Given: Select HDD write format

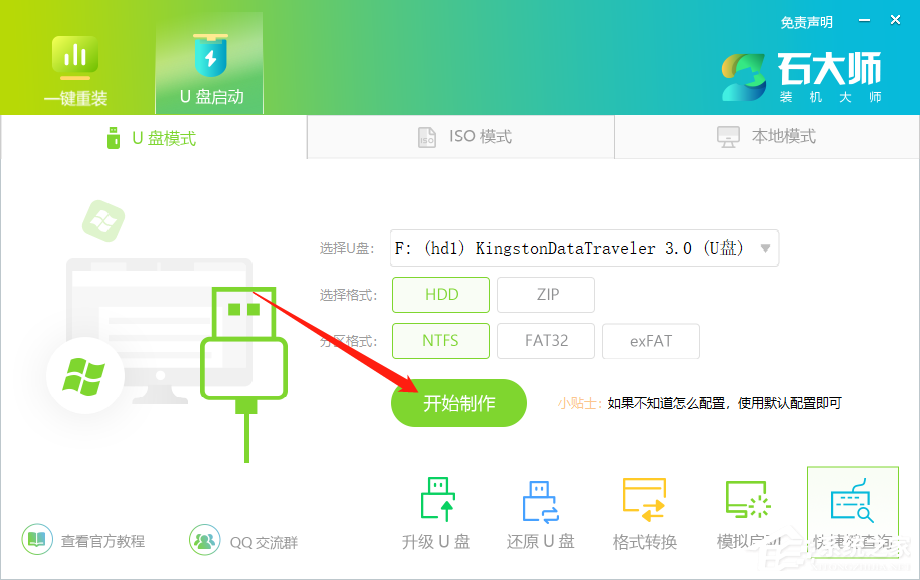Looking at the screenshot, I should [x=440, y=294].
